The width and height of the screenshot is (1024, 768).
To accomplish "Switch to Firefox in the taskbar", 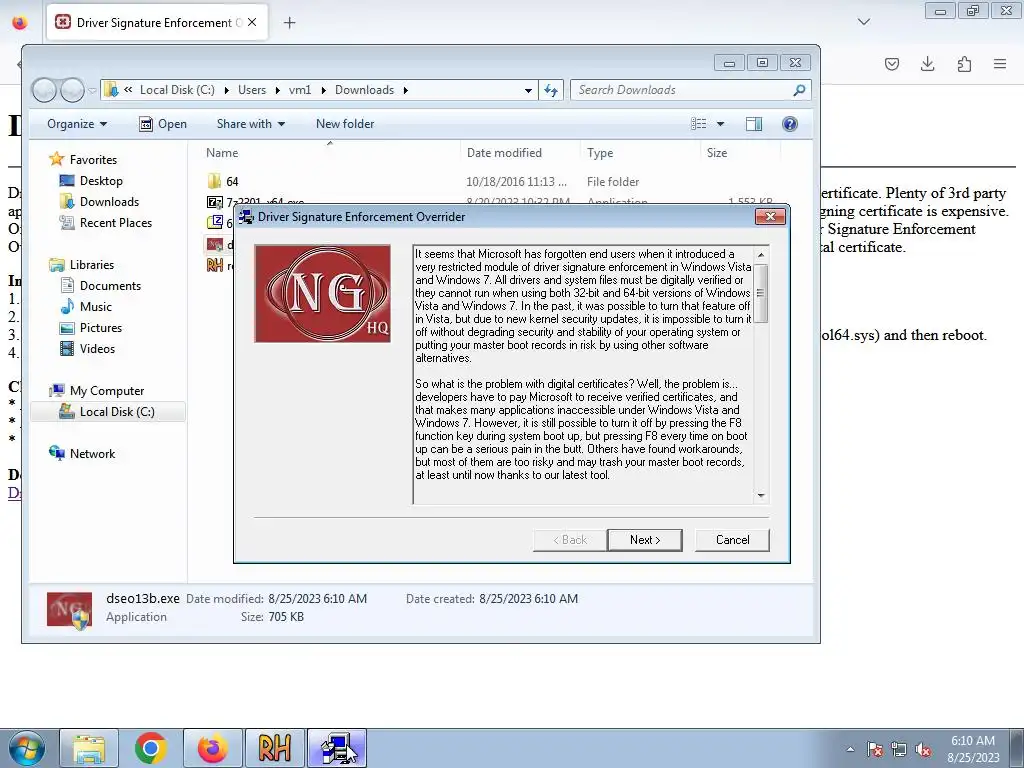I will pyautogui.click(x=212, y=748).
